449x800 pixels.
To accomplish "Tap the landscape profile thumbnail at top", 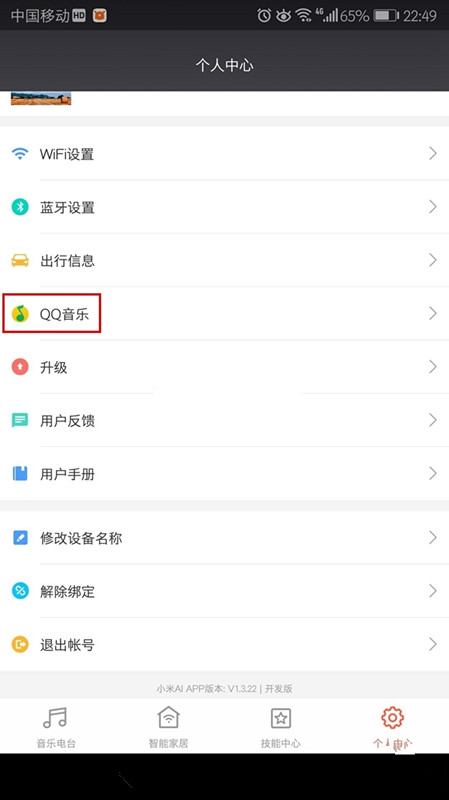I will (x=41, y=98).
